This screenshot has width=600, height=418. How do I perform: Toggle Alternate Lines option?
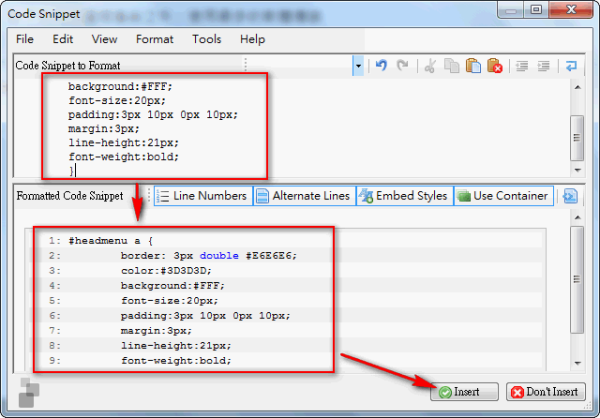tap(305, 196)
